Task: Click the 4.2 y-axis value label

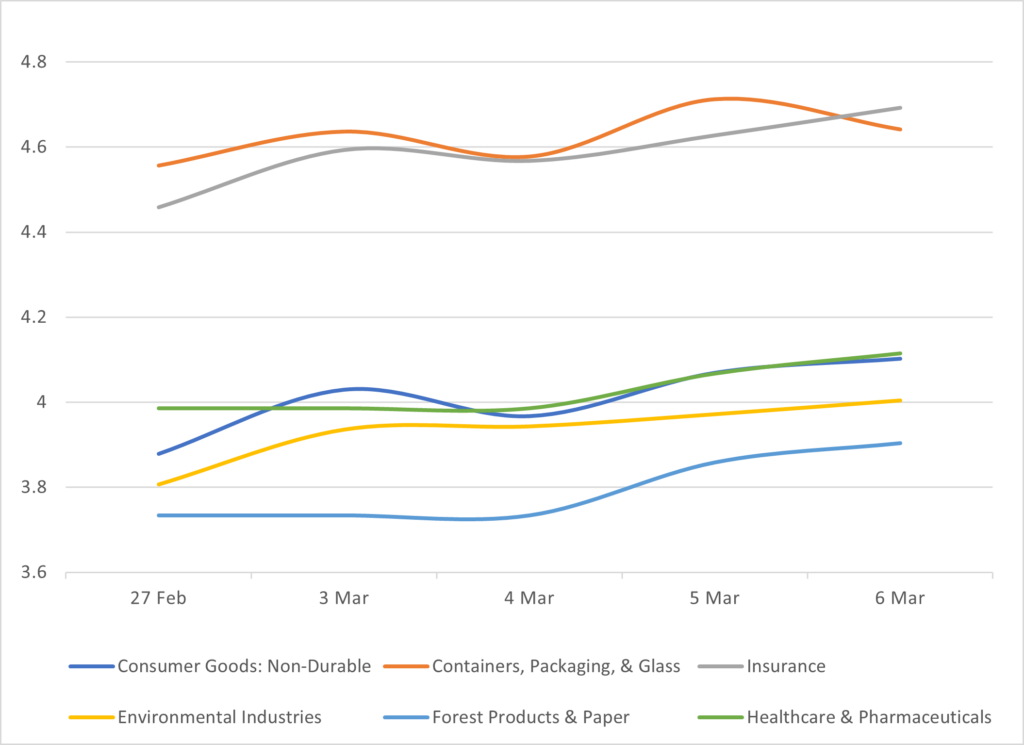Action: pos(35,318)
